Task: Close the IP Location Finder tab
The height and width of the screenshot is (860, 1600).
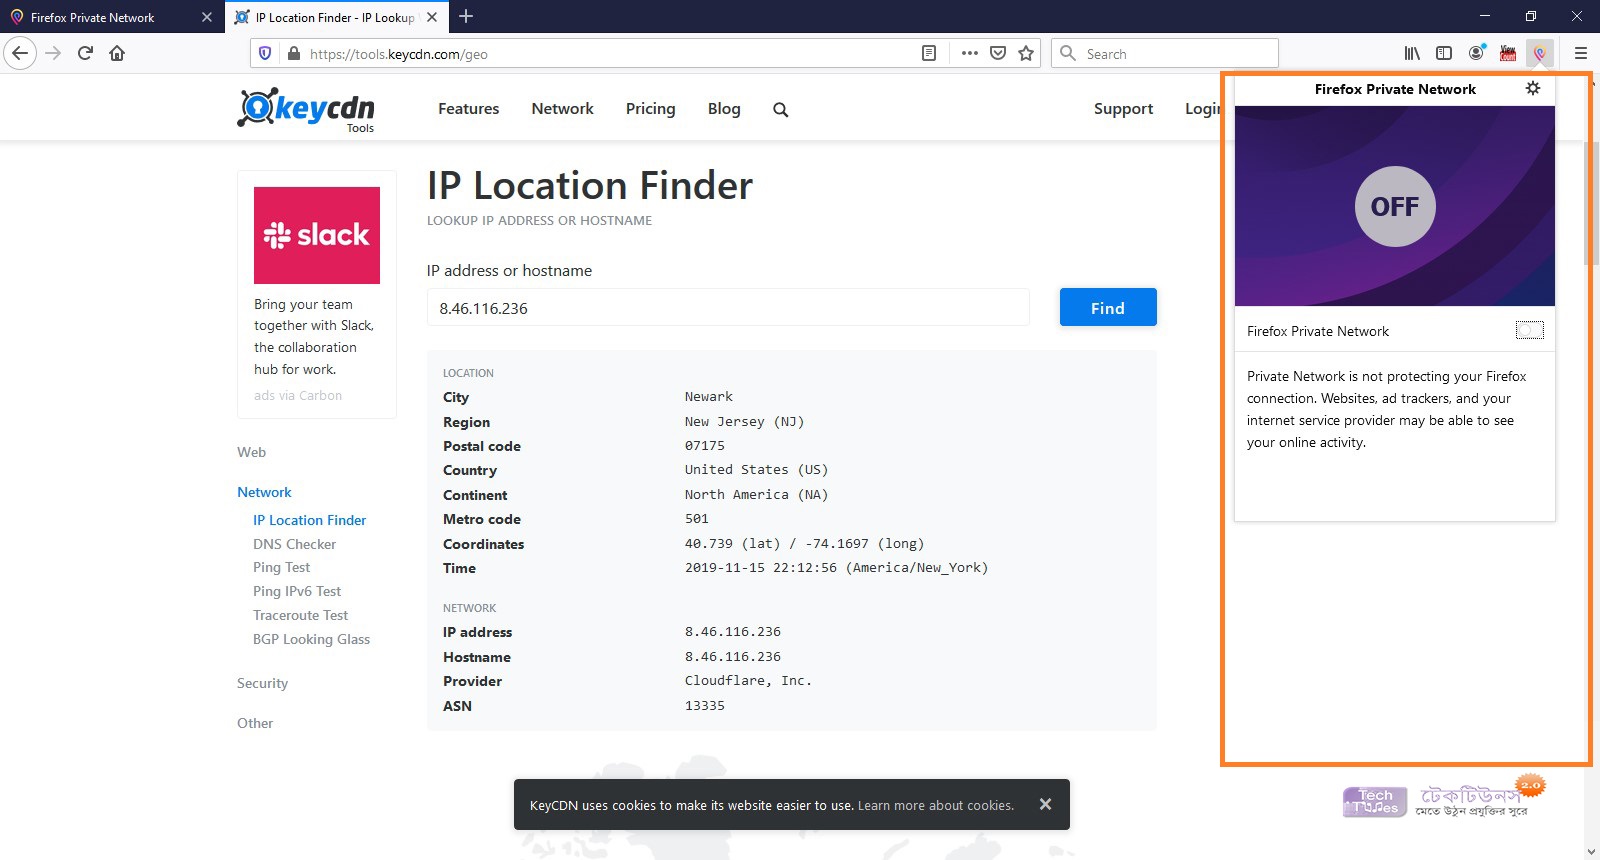Action: (x=432, y=17)
